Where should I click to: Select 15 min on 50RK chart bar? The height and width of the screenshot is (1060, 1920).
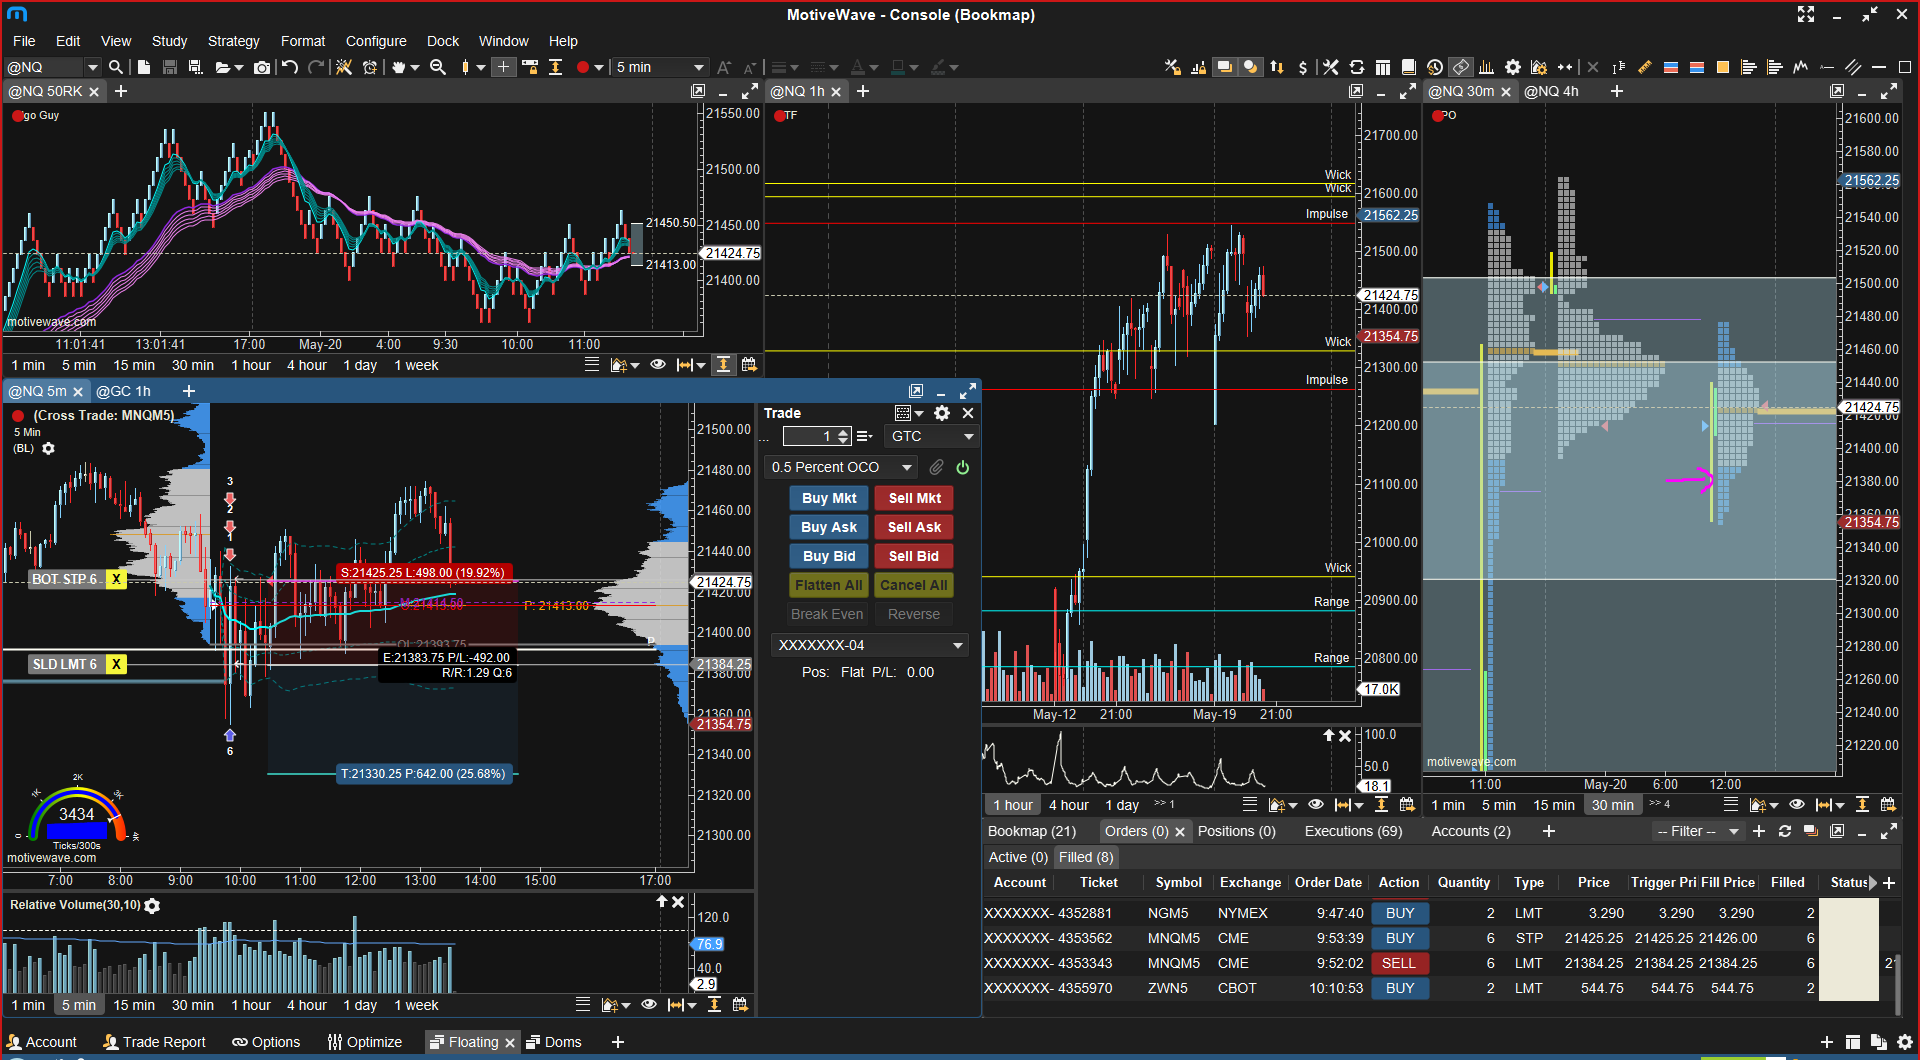click(x=134, y=365)
